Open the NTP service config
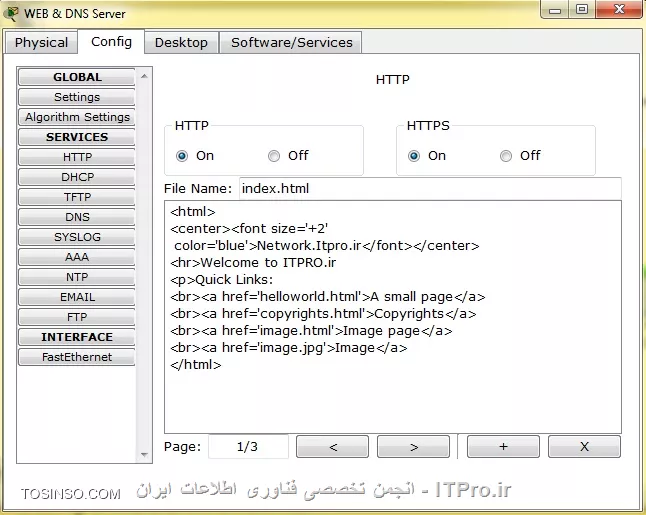 [x=77, y=277]
